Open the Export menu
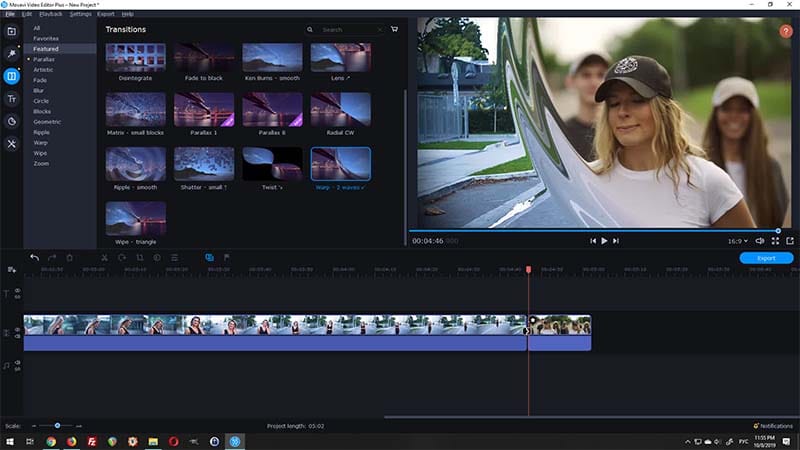This screenshot has height=450, width=800. [x=106, y=14]
